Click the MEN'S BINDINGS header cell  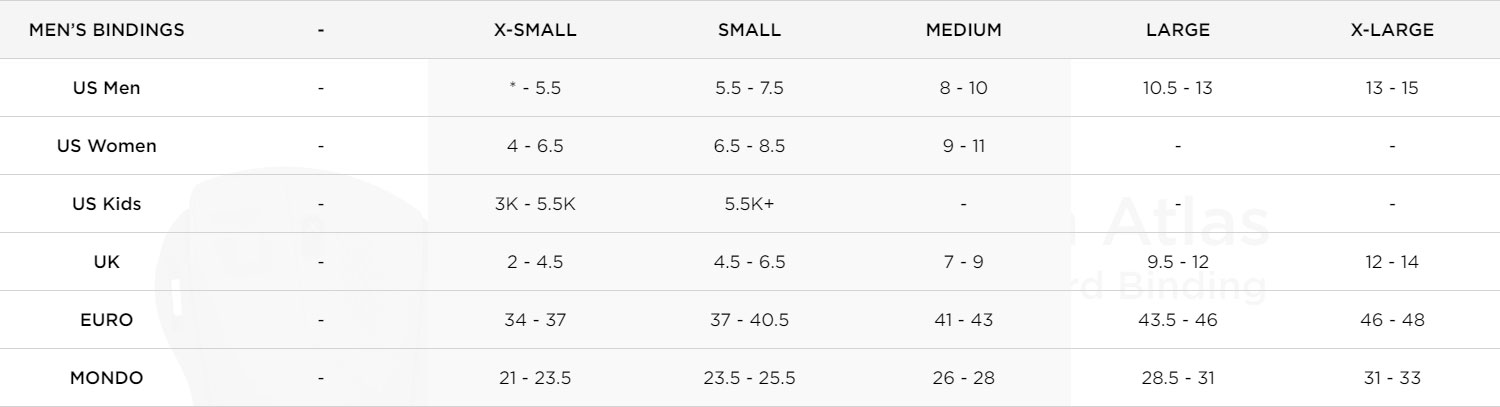(x=107, y=30)
